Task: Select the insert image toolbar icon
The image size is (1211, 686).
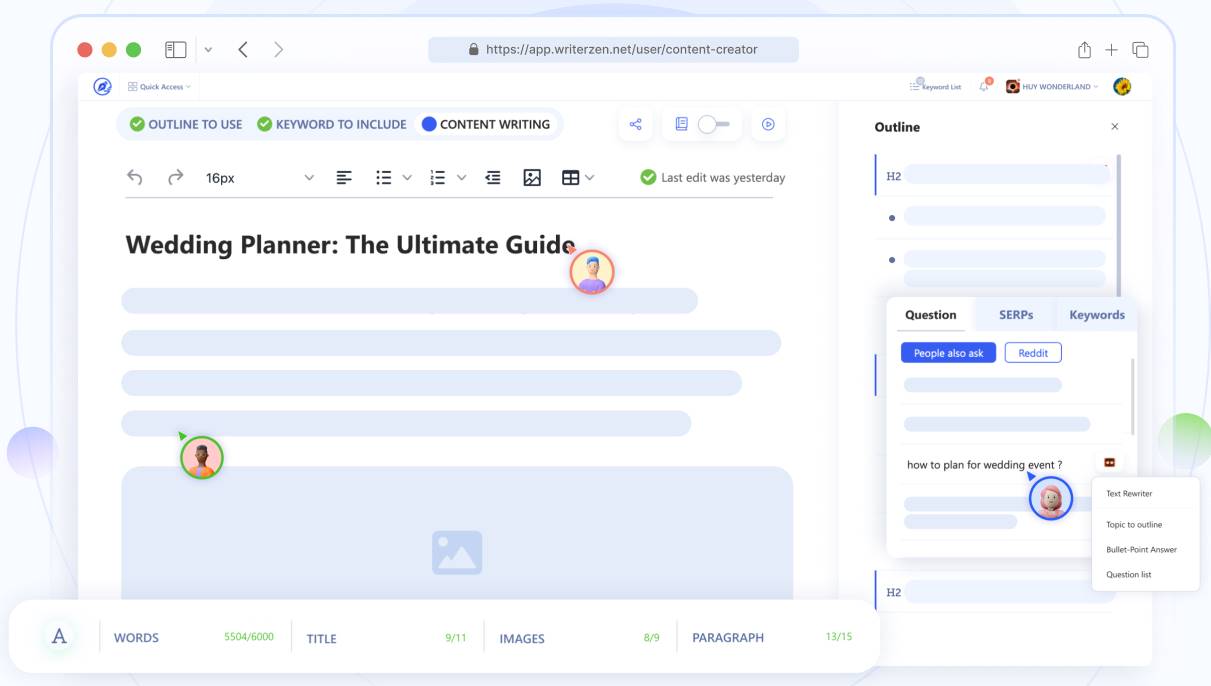Action: [532, 177]
